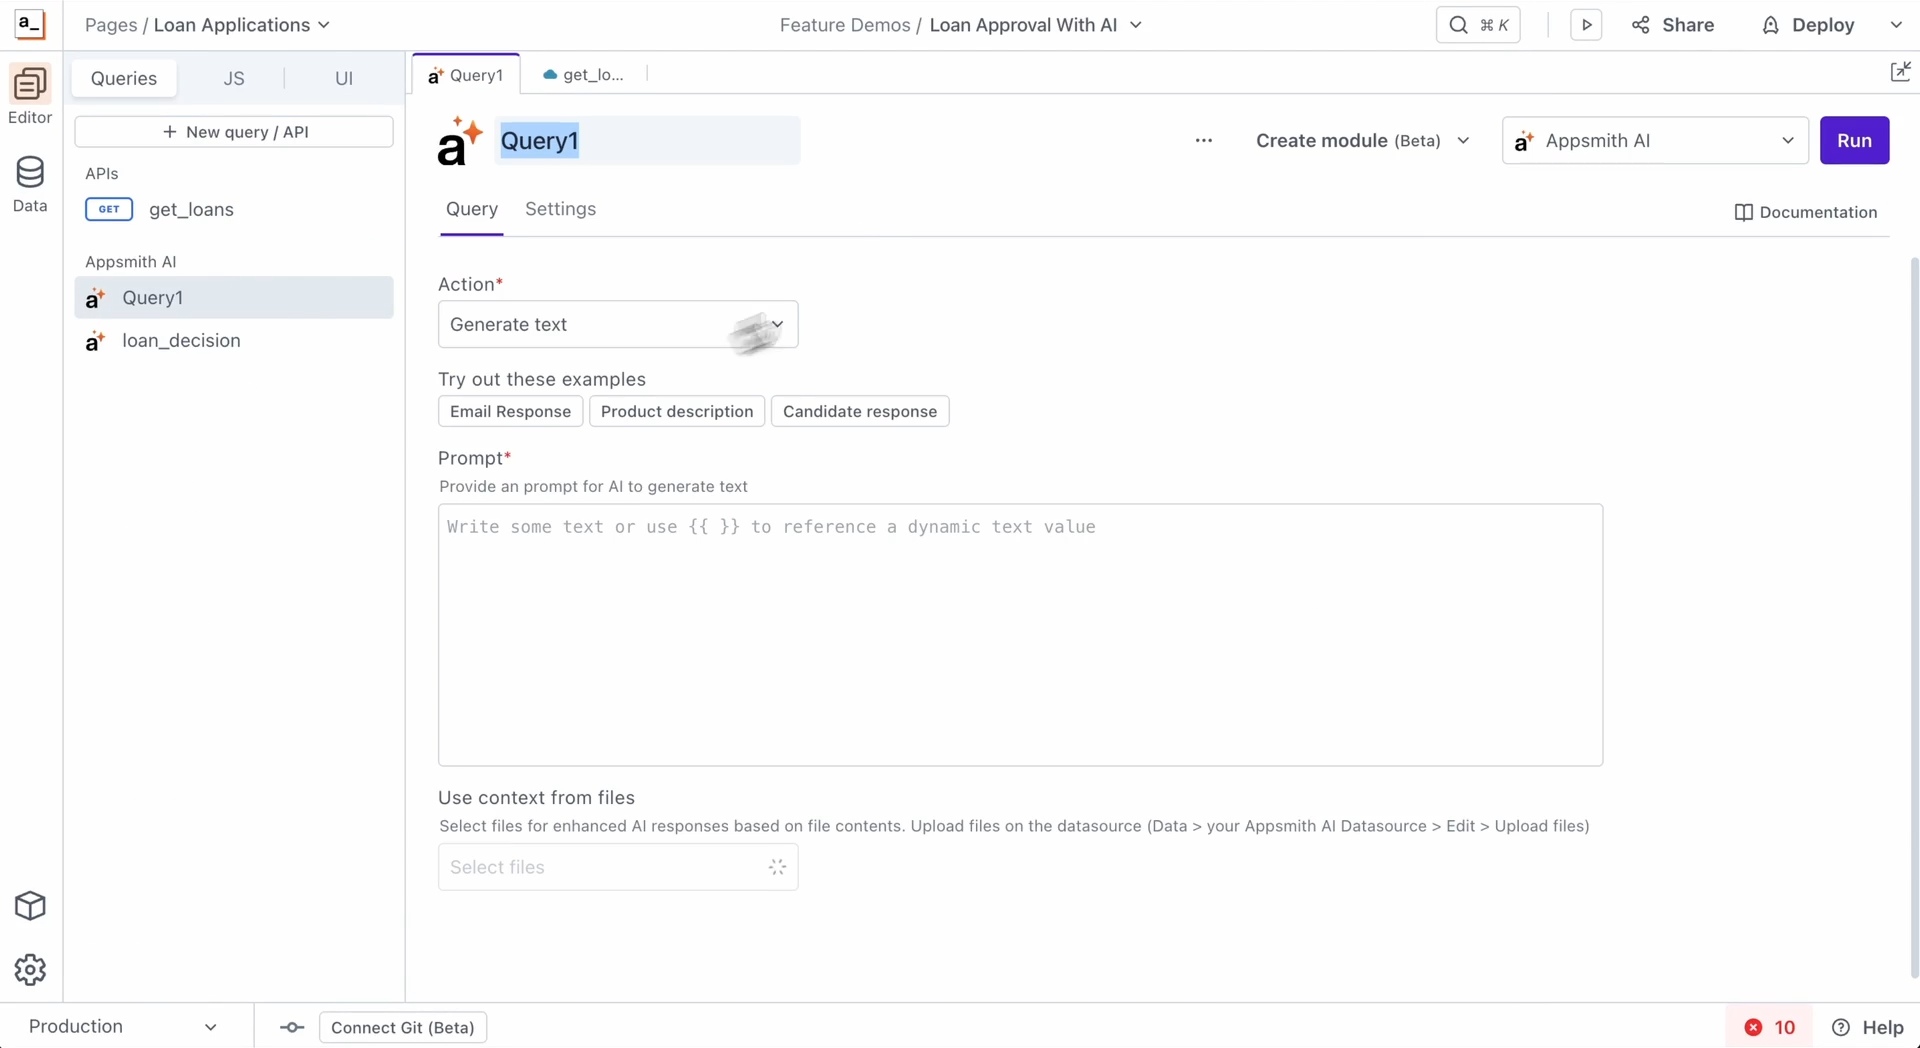The image size is (1920, 1048).
Task: Open the Generate text action dropdown
Action: pyautogui.click(x=618, y=325)
